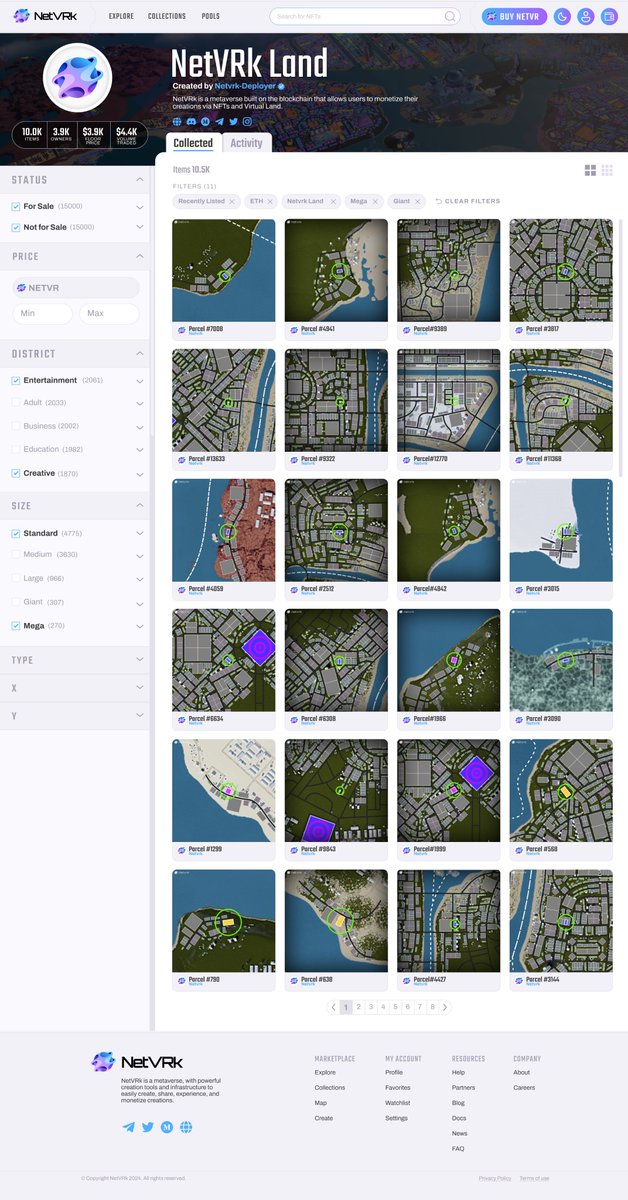Uncheck the Creative district checkbox

[x=16, y=473]
